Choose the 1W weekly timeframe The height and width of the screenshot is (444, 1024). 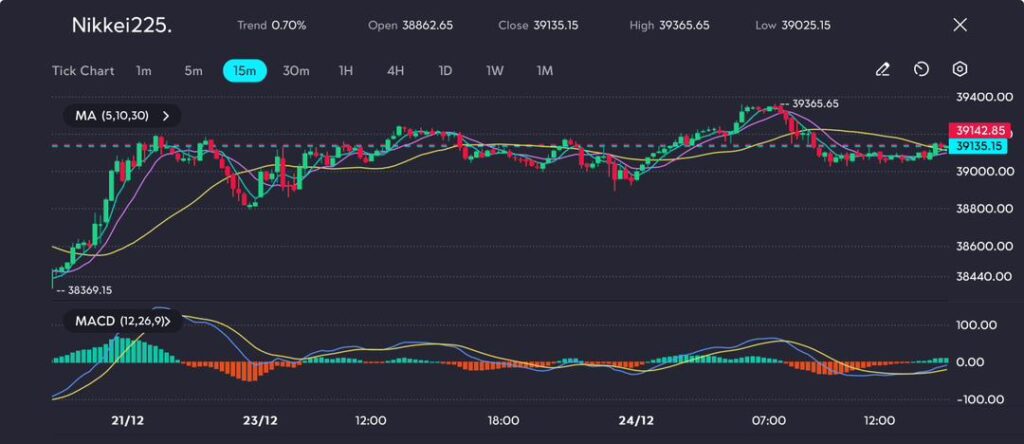tap(495, 71)
